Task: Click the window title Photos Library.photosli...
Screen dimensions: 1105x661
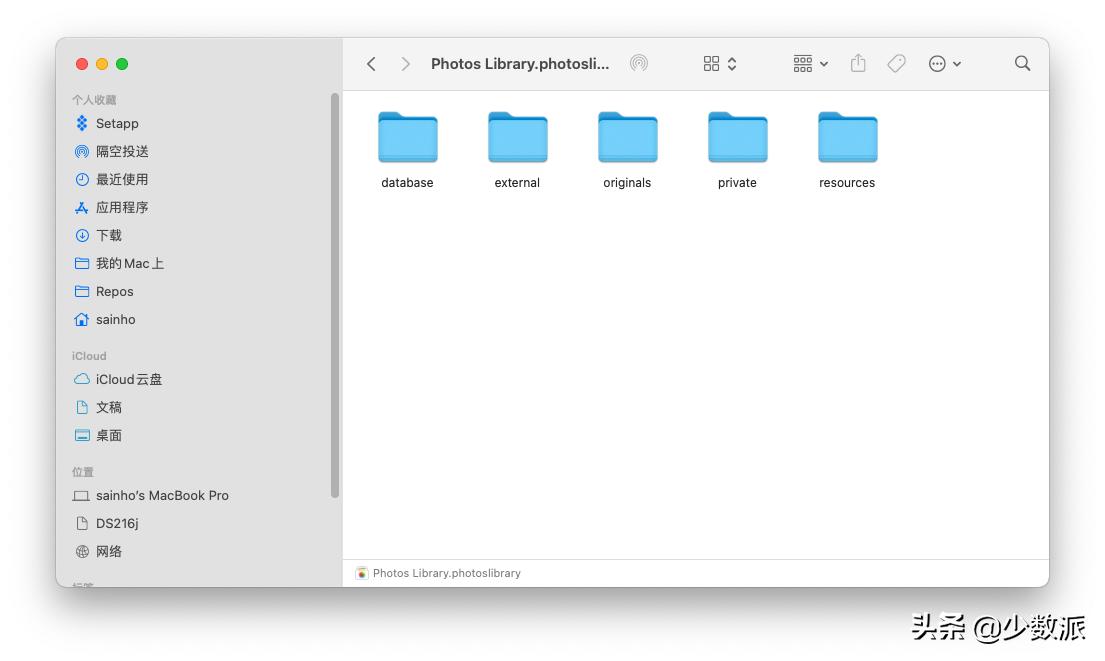Action: tap(520, 64)
